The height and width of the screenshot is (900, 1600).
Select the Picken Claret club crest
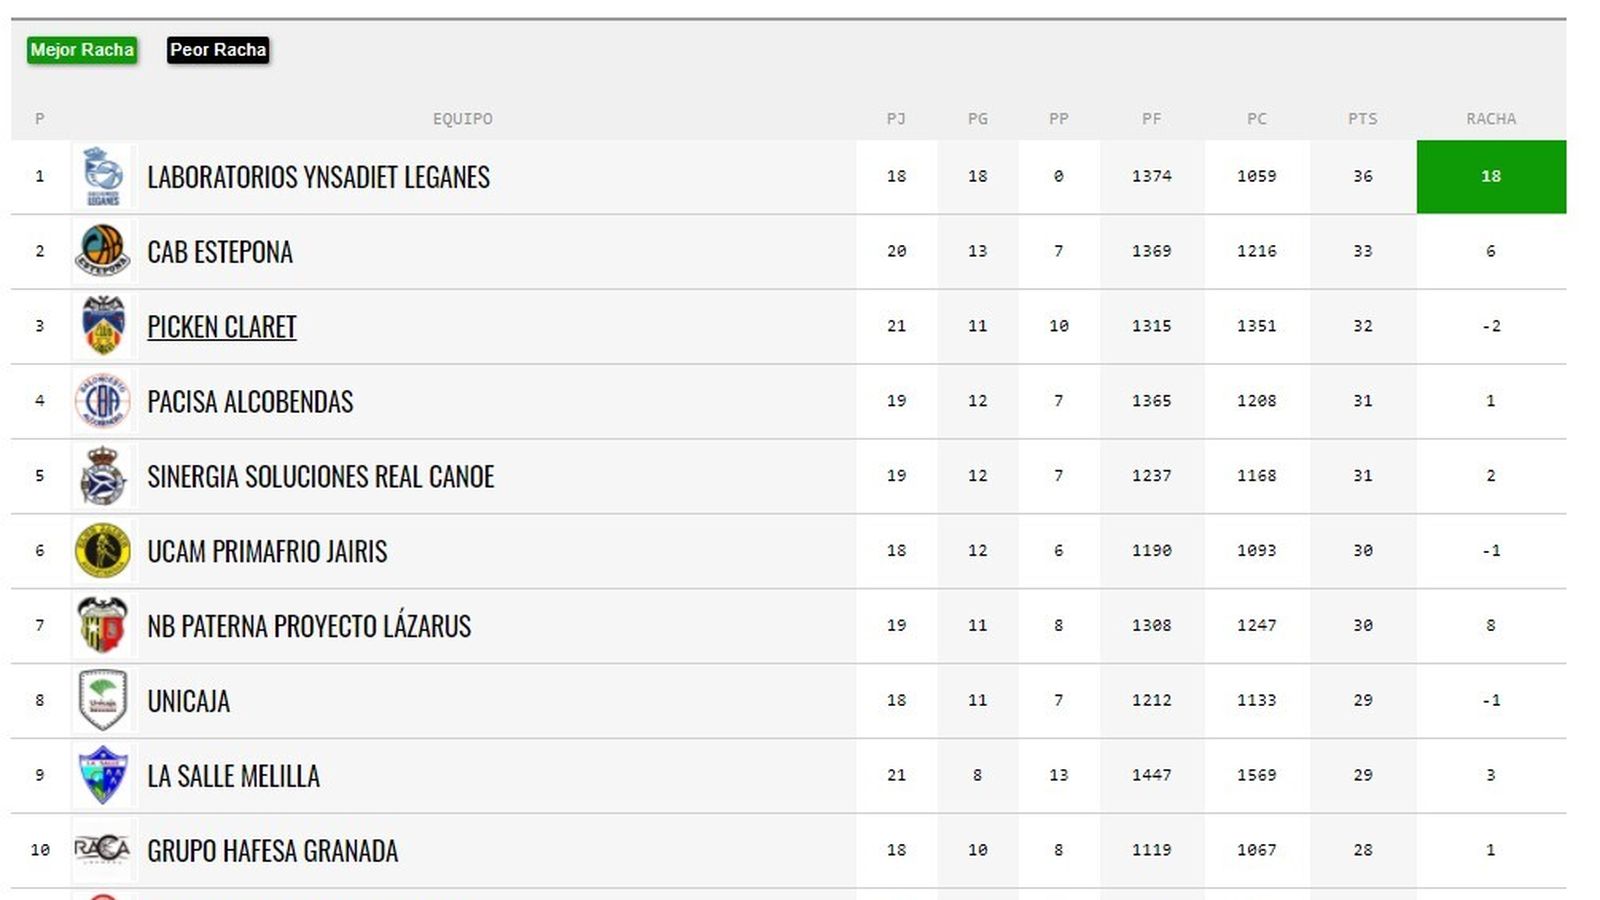tap(104, 326)
